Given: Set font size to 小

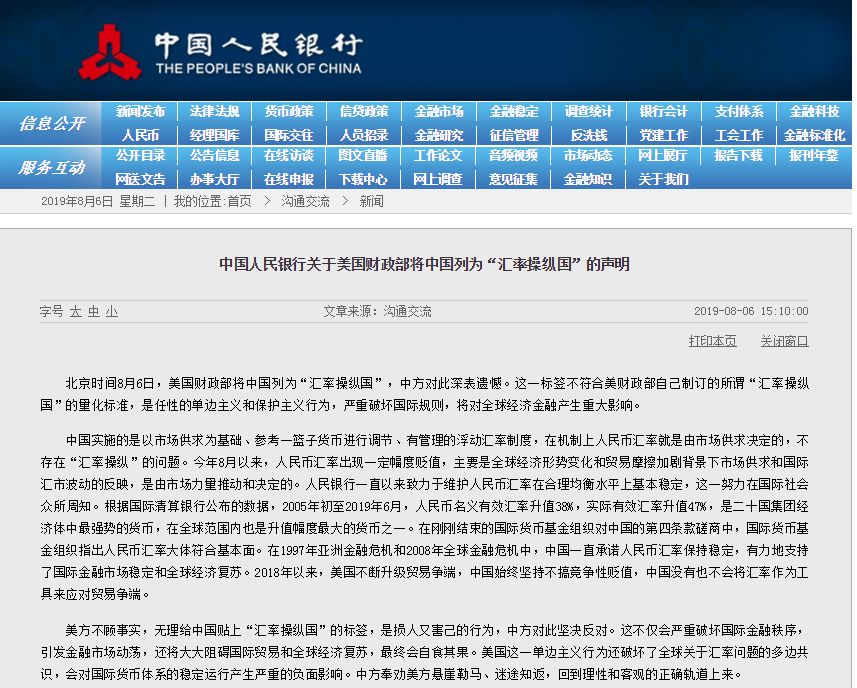Looking at the screenshot, I should click(x=112, y=311).
